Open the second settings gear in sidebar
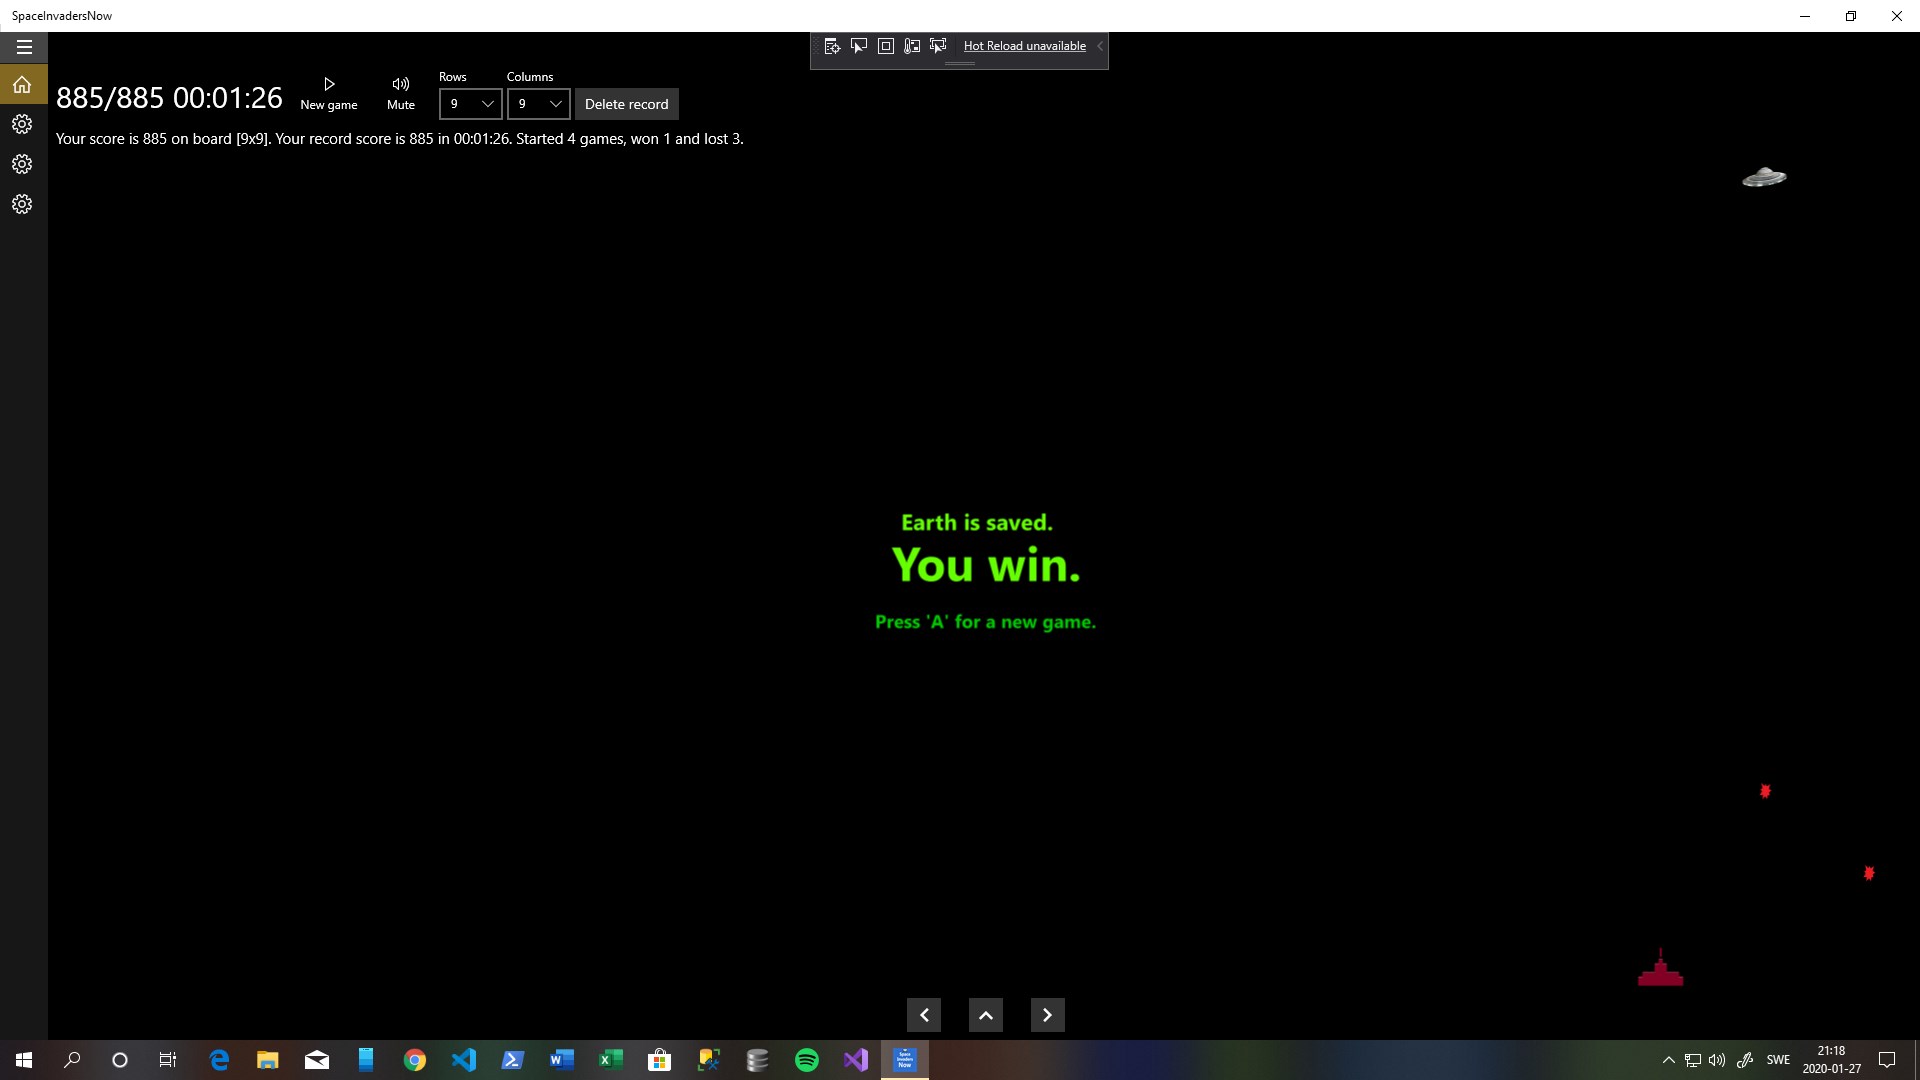1920x1080 pixels. pos(22,164)
